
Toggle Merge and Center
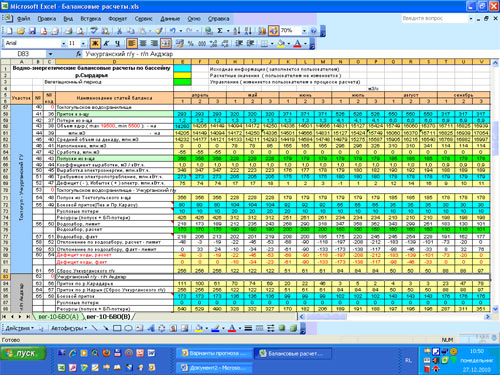166,43
